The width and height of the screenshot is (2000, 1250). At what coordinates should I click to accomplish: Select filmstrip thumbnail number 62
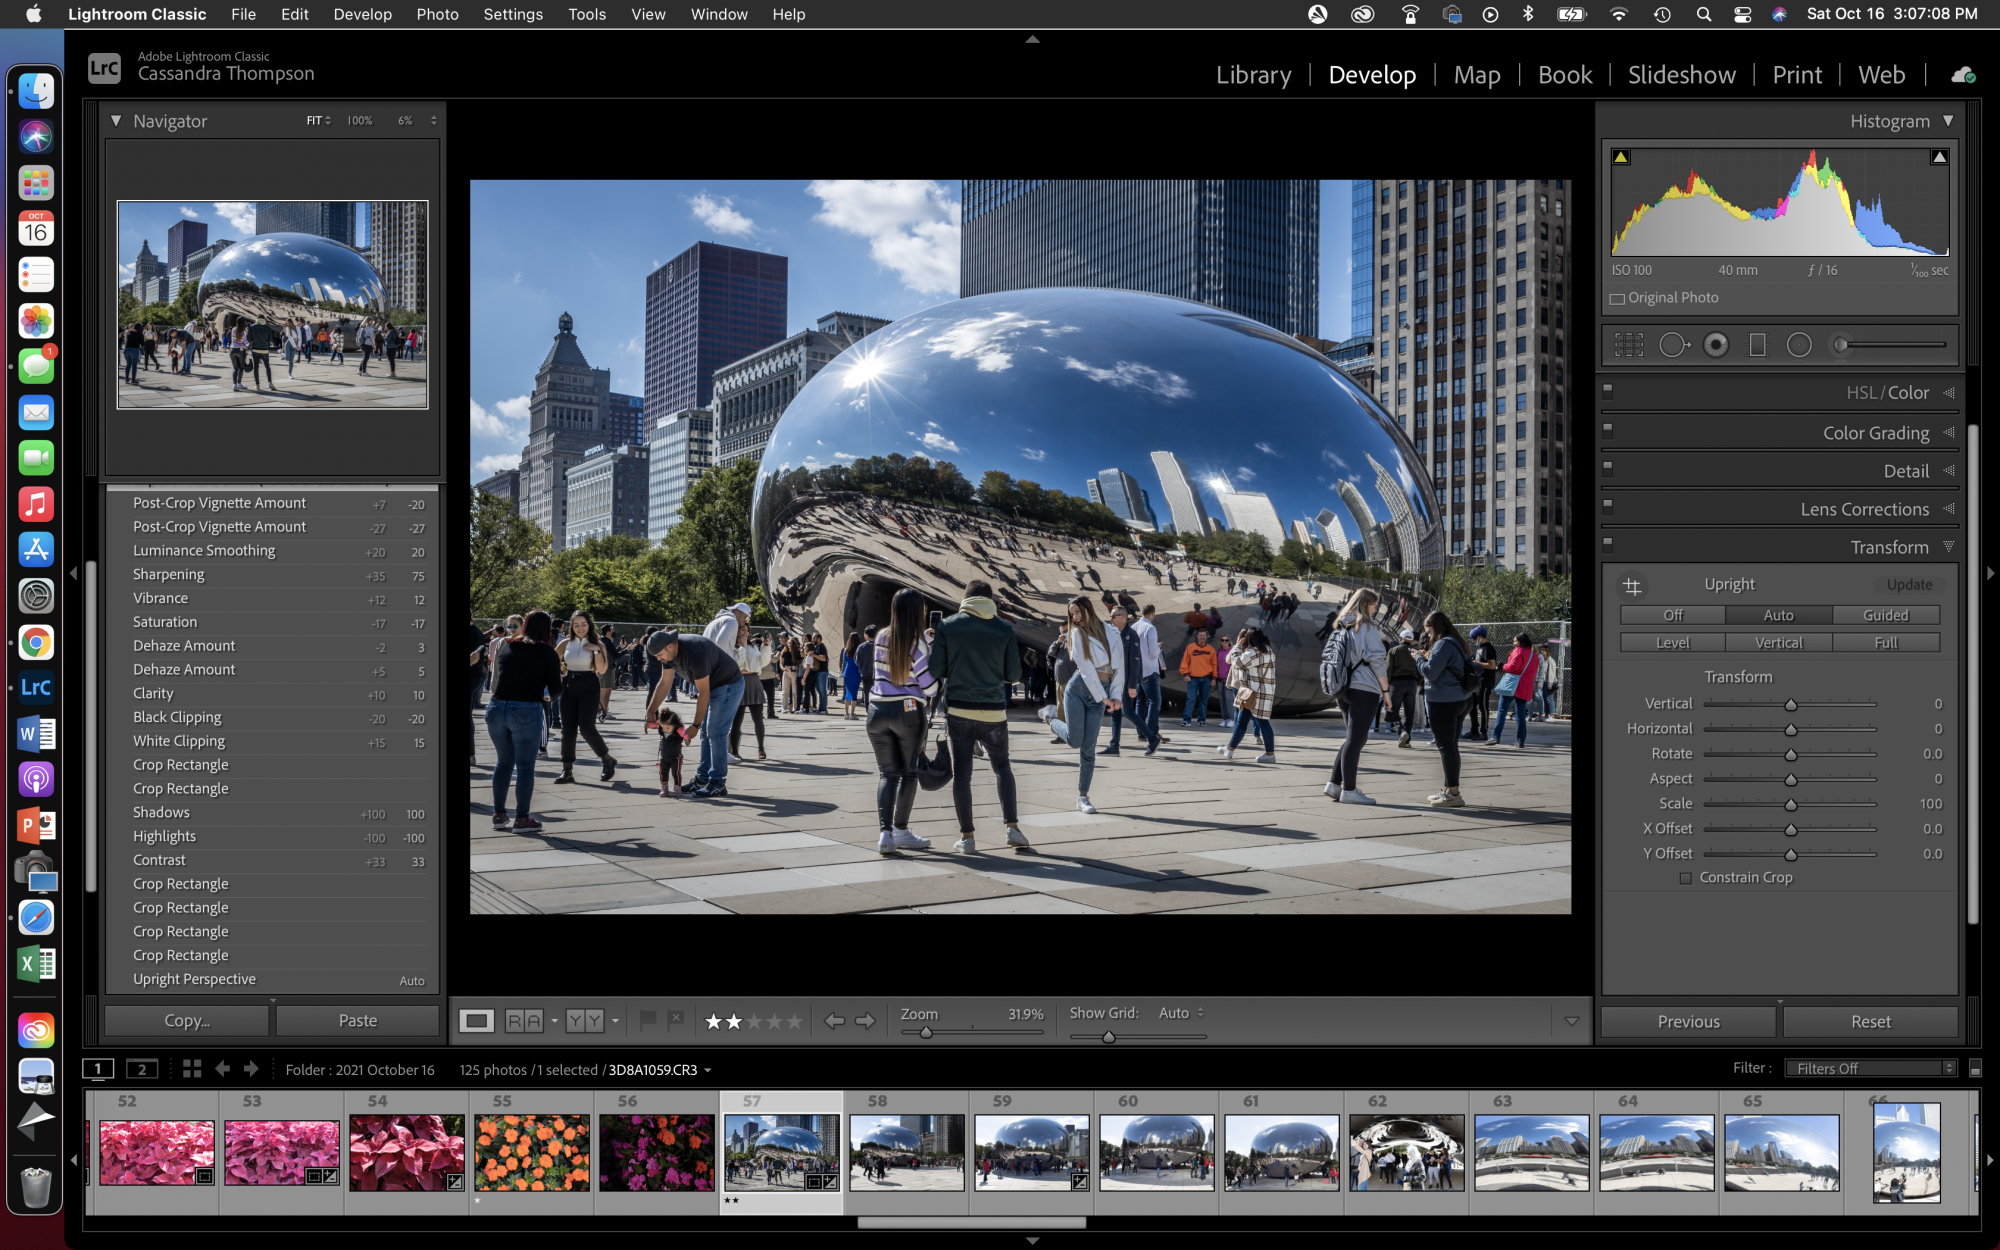[x=1406, y=1153]
